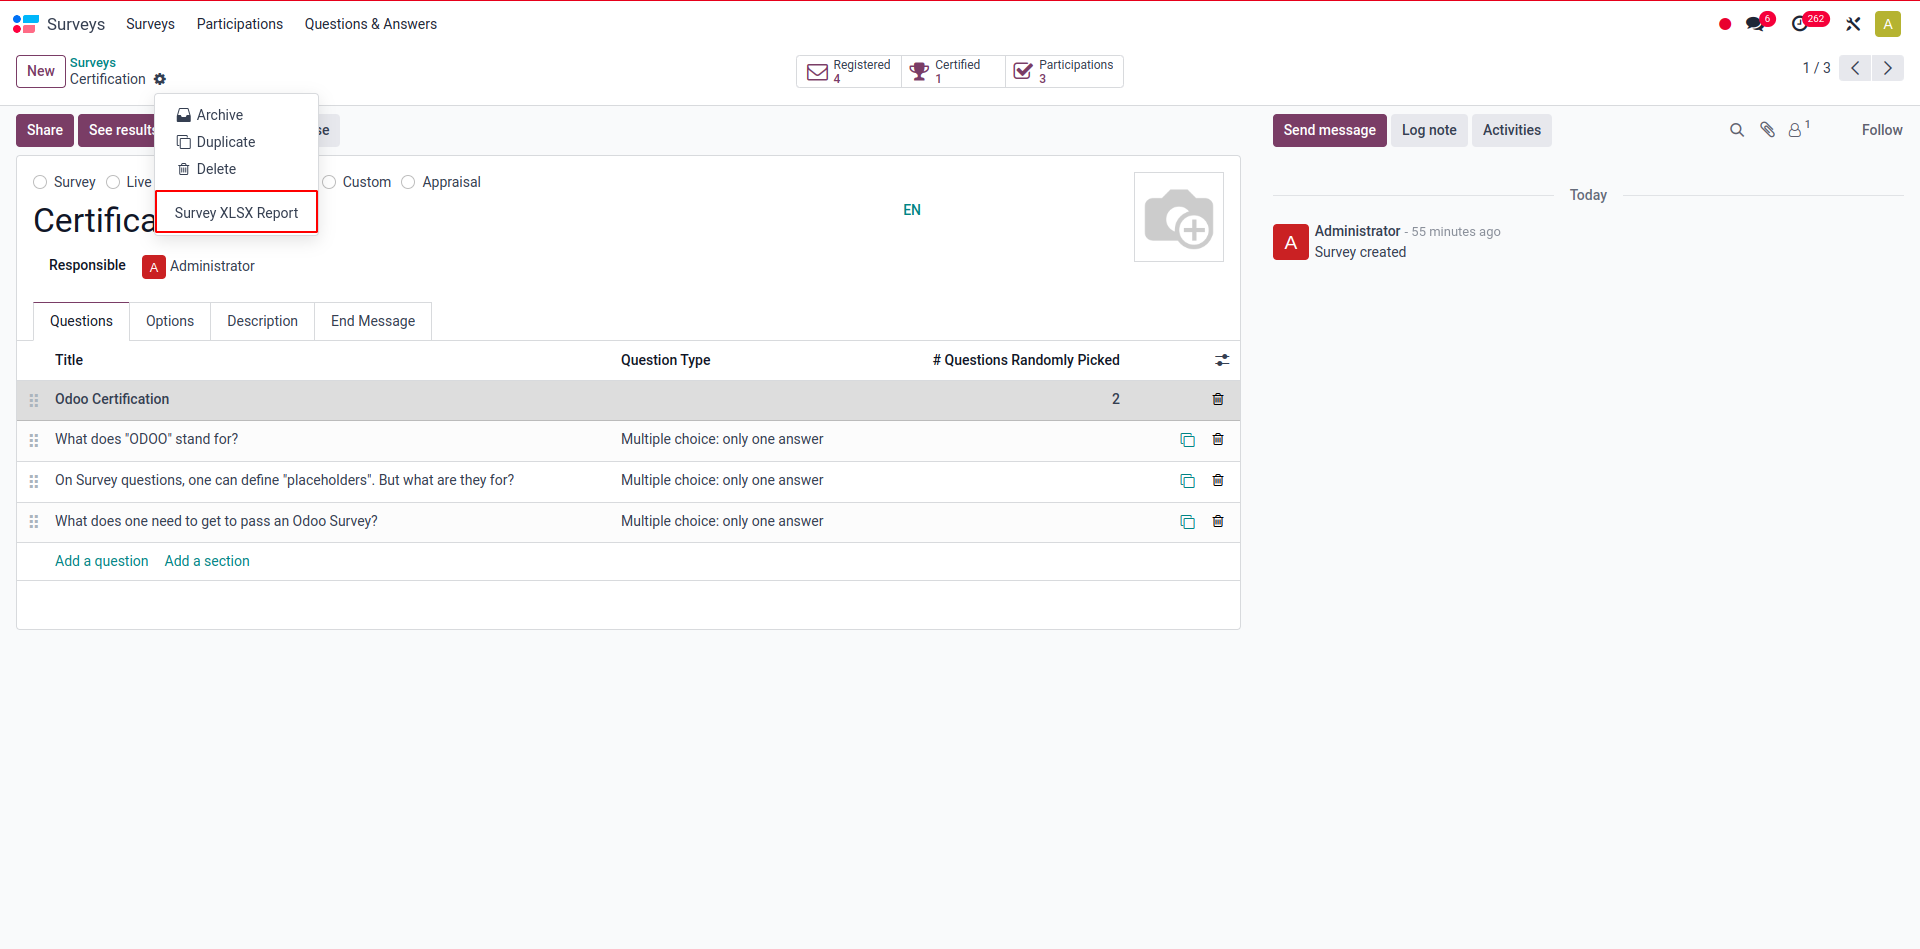Click the Add a question link
Image resolution: width=1920 pixels, height=949 pixels.
click(101, 561)
